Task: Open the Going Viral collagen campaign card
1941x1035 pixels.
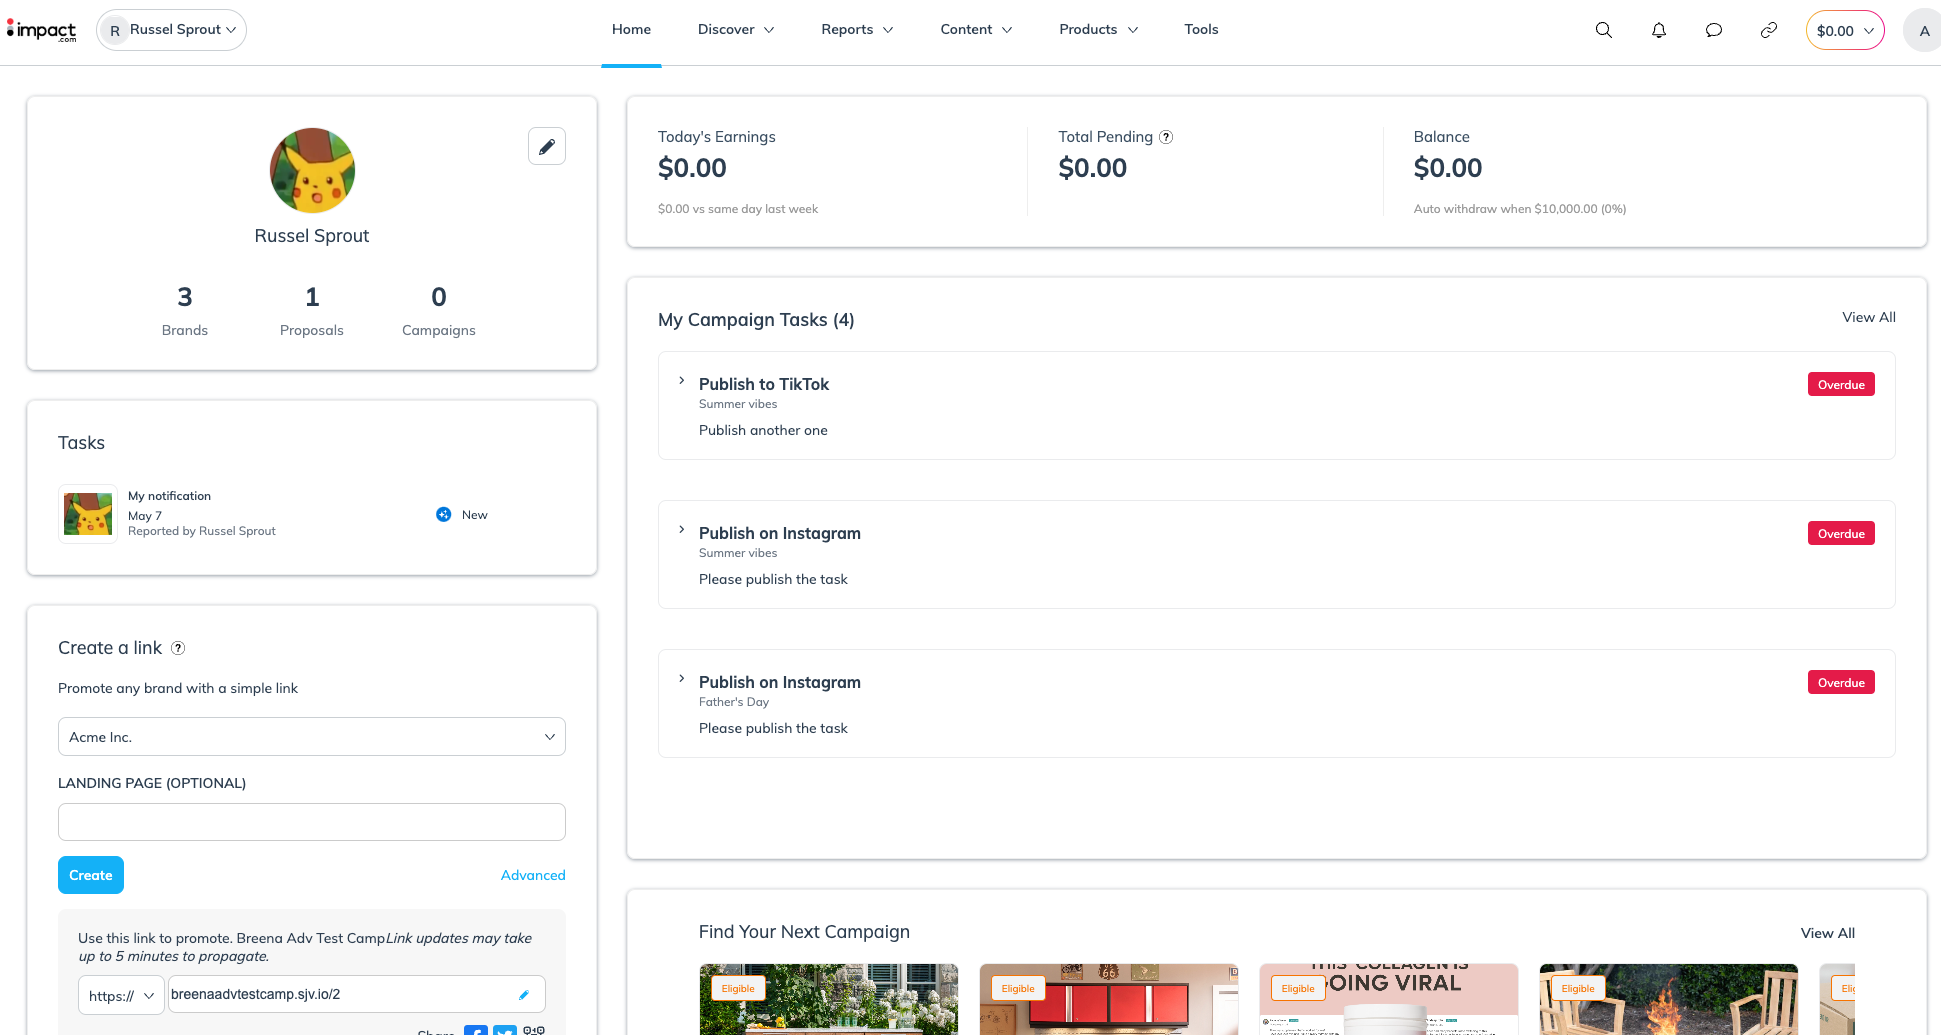Action: coord(1389,999)
